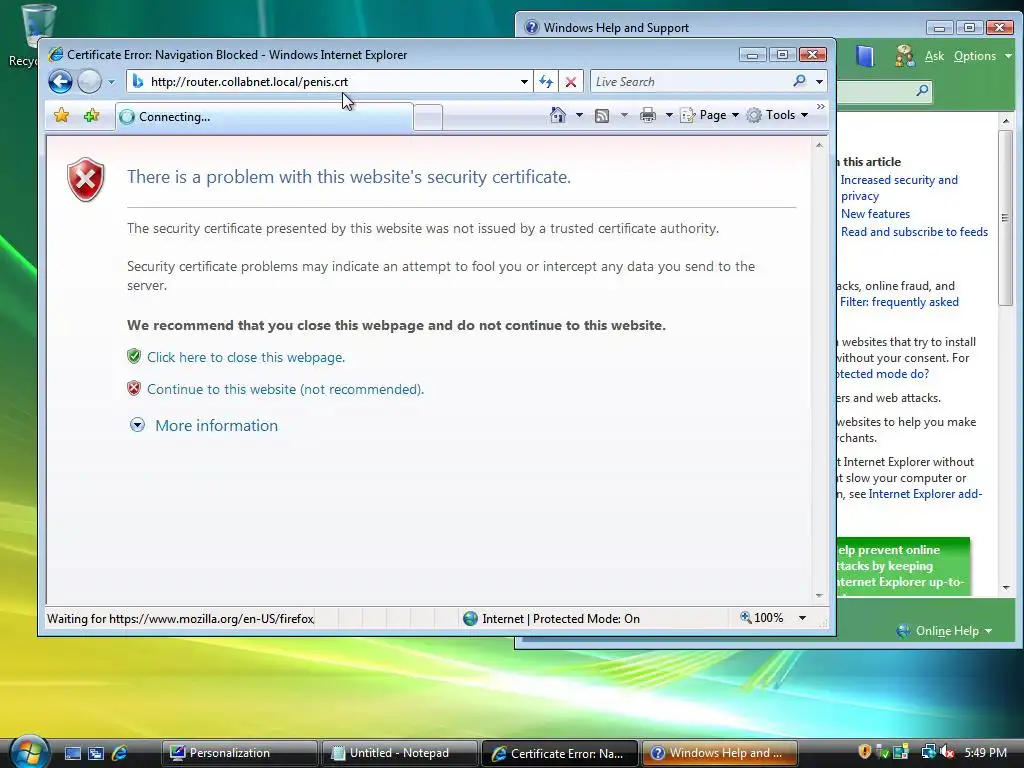Open the Online Help dropdown in Help window
The image size is (1024, 768).
pos(944,631)
